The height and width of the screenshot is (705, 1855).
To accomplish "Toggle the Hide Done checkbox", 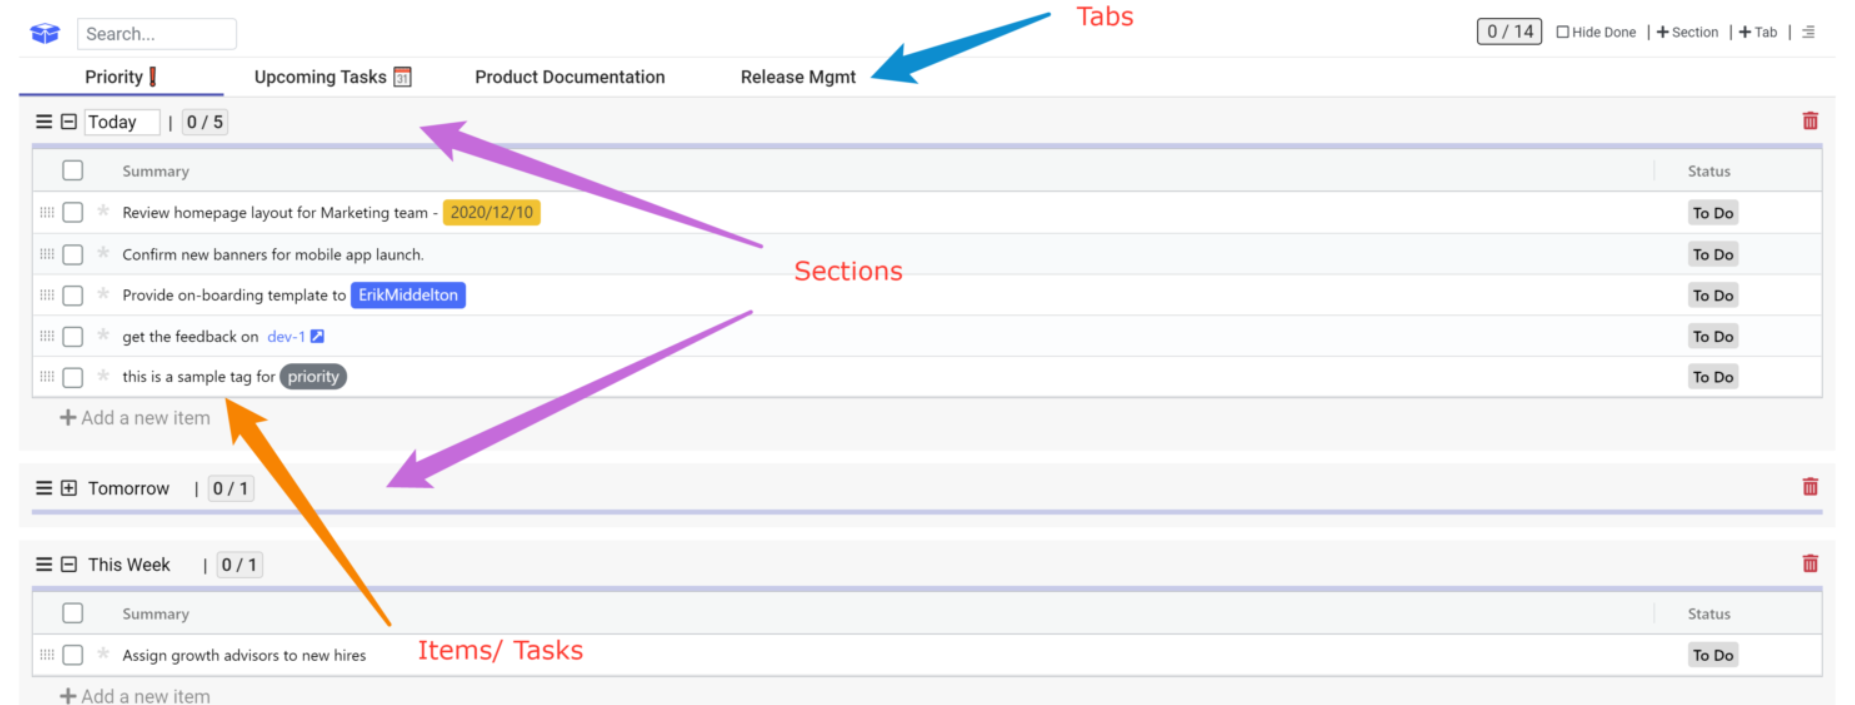I will point(1562,32).
